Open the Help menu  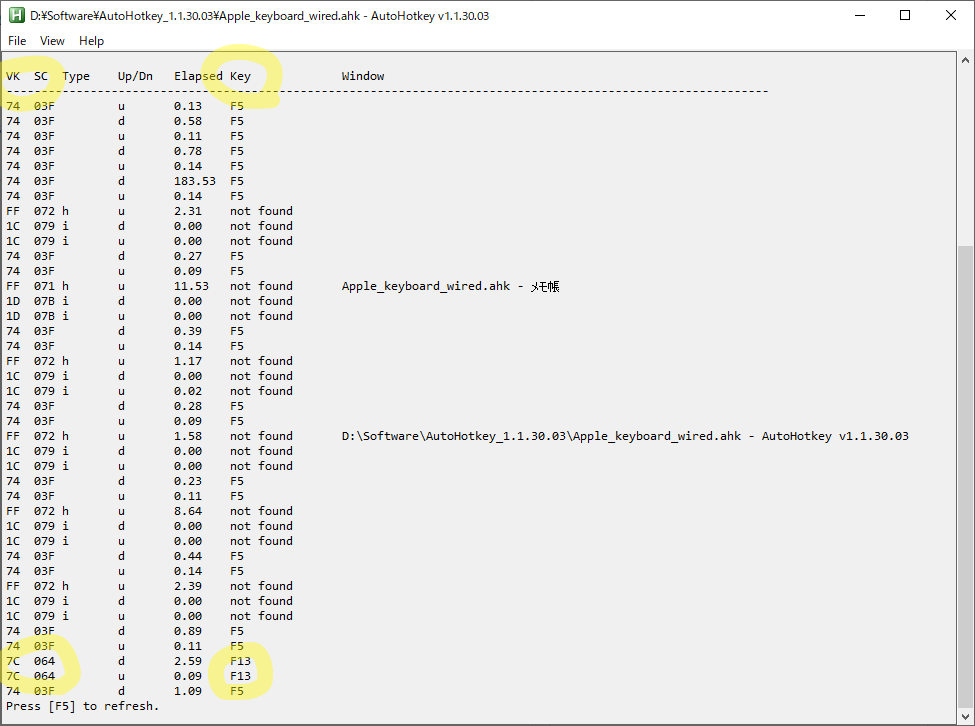click(91, 41)
